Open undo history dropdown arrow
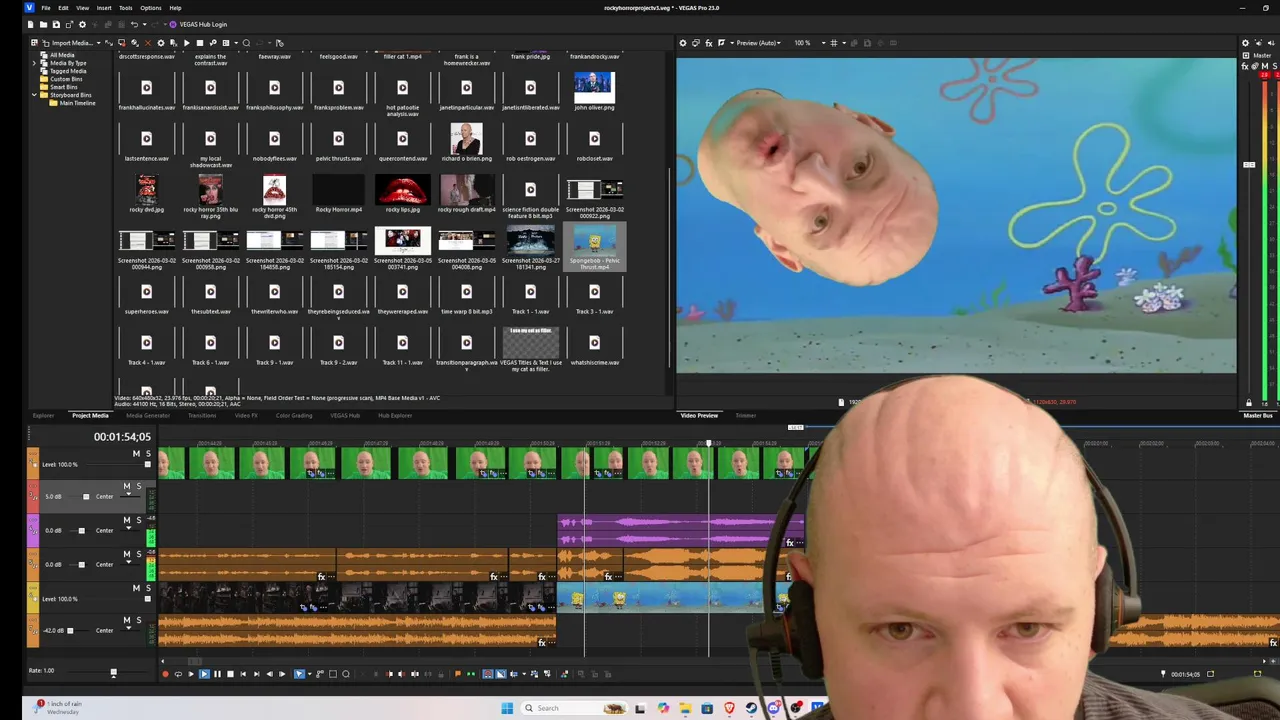 (145, 24)
